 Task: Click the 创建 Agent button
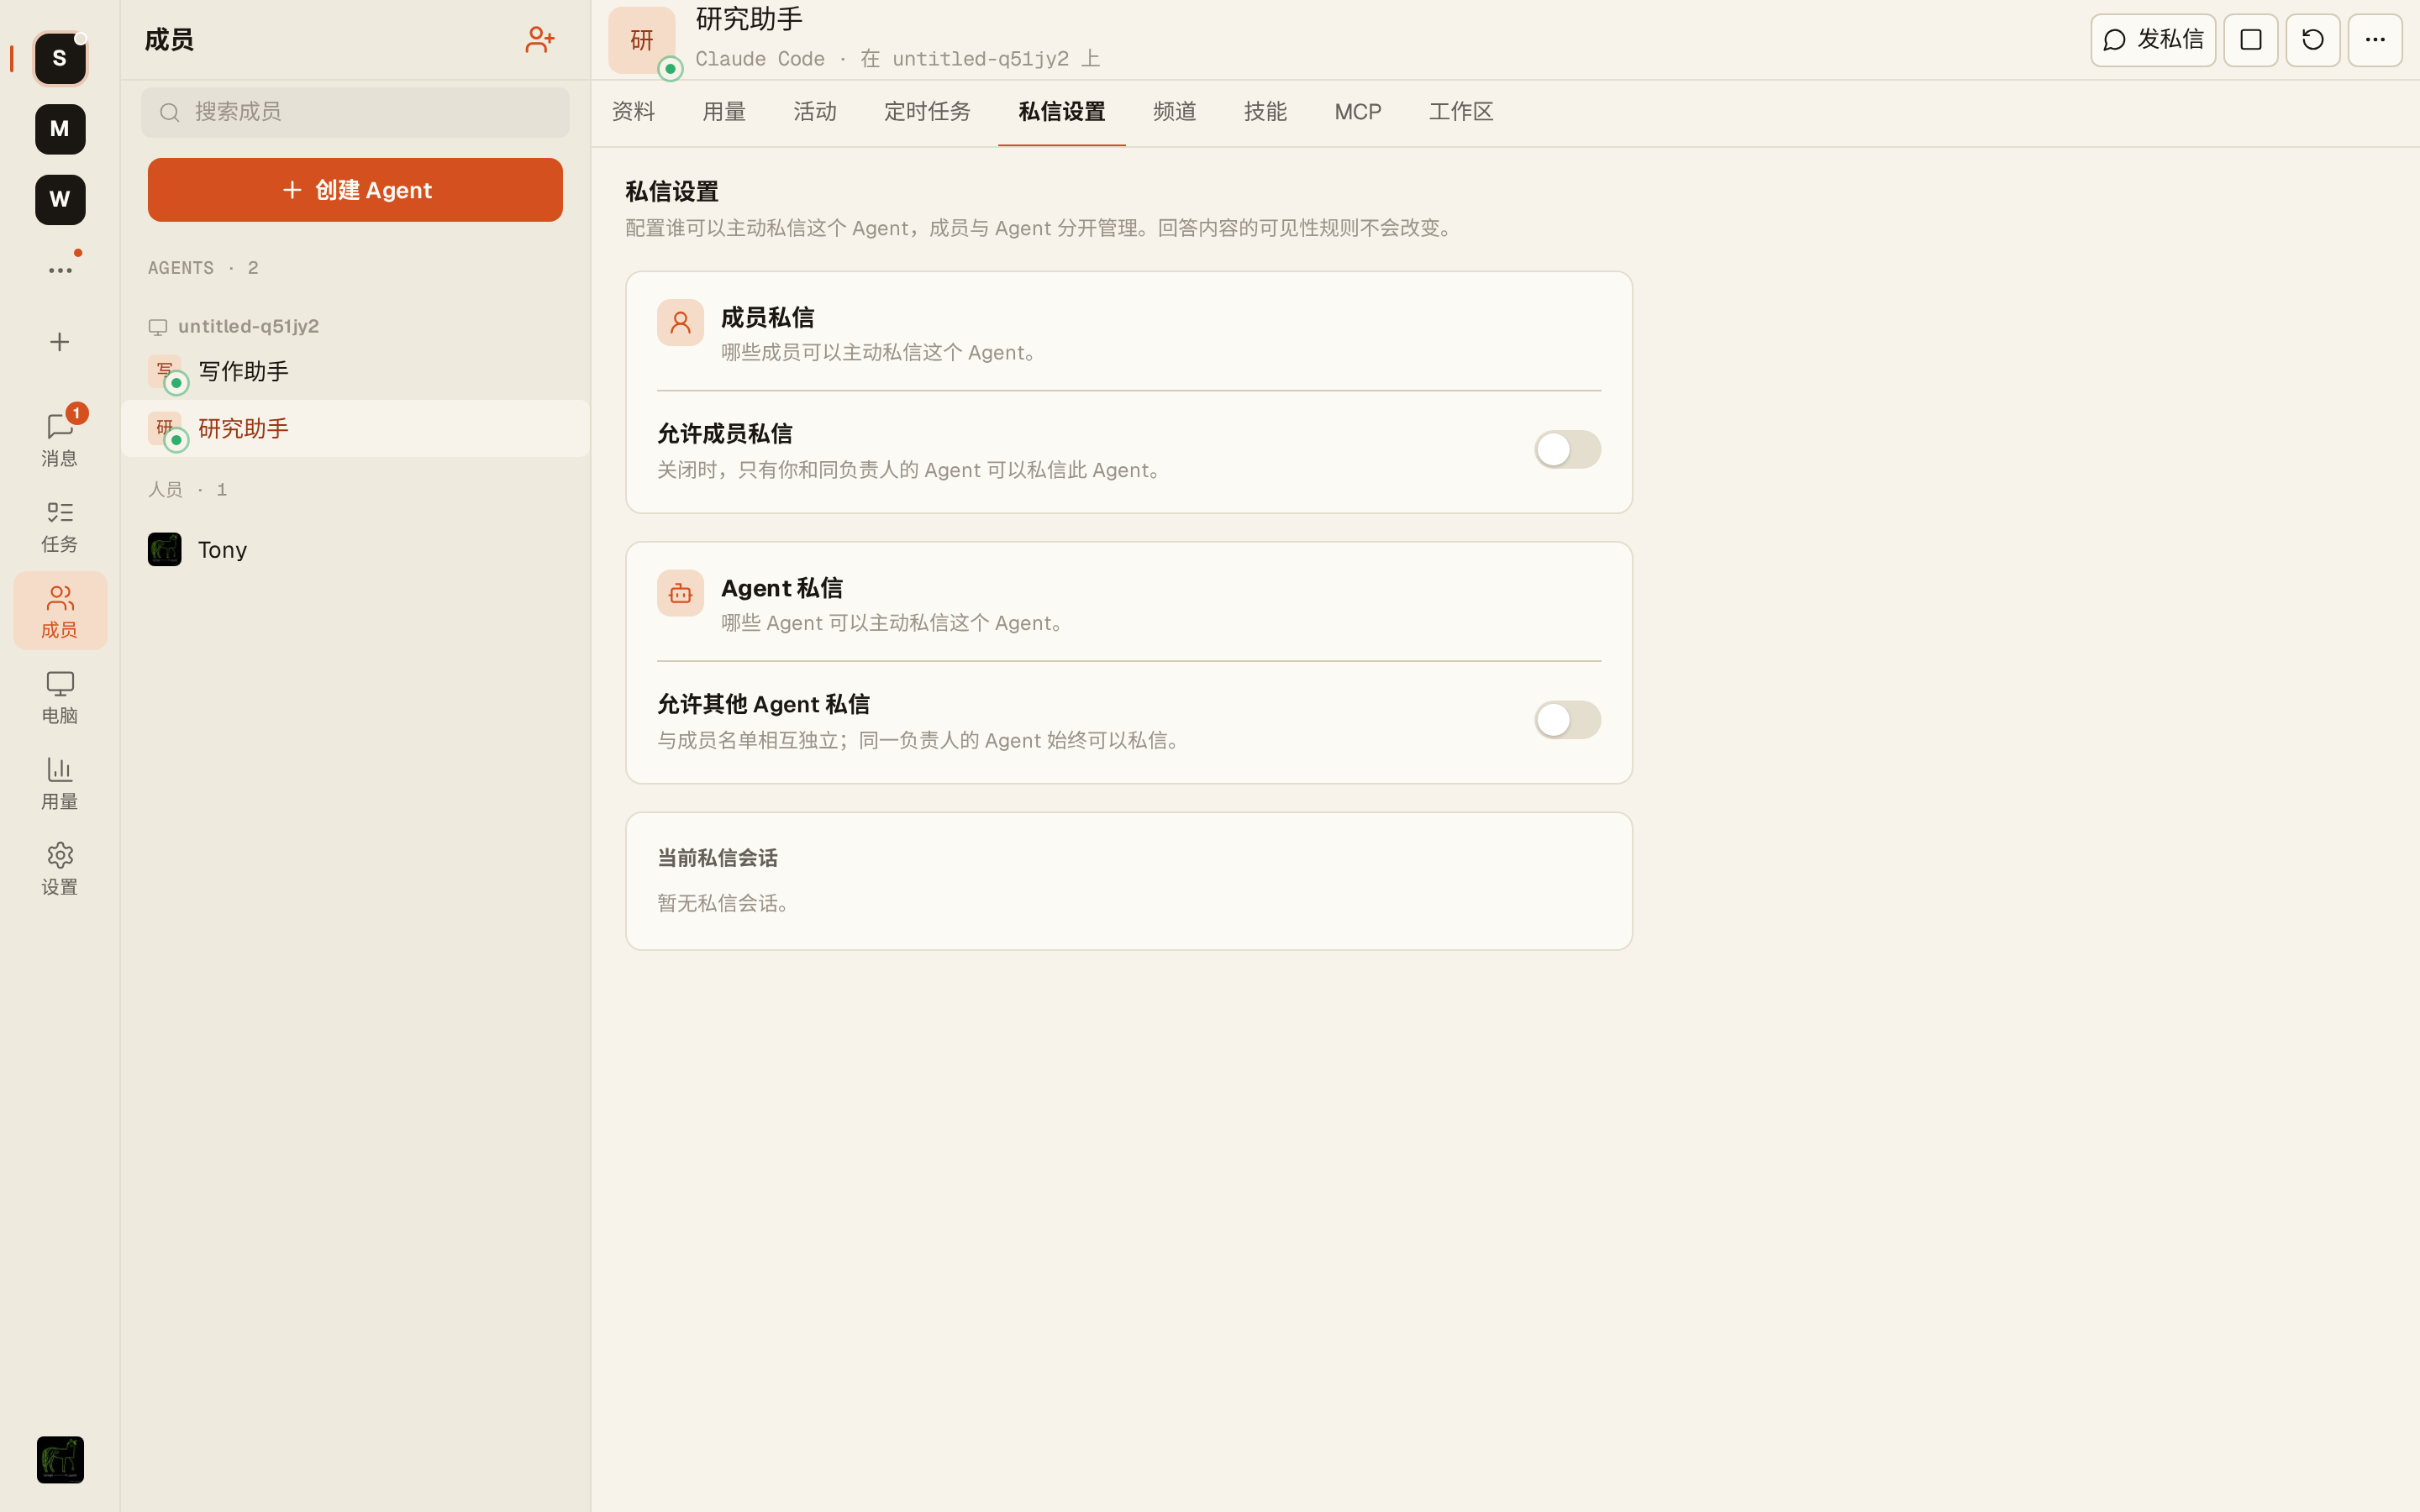pyautogui.click(x=355, y=190)
